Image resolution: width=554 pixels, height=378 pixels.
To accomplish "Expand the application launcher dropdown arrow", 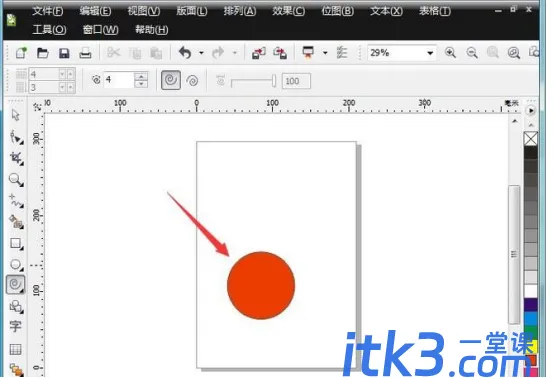I will pyautogui.click(x=325, y=53).
